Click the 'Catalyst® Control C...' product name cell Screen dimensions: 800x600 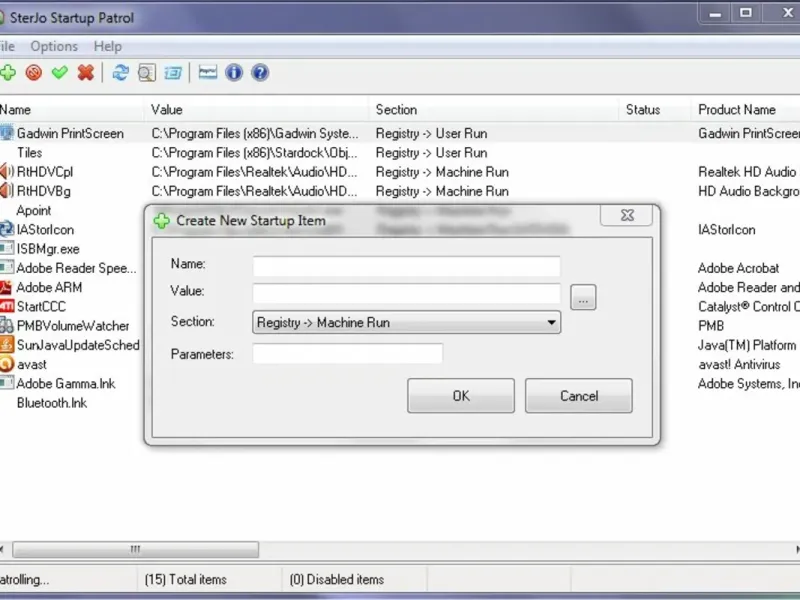tap(749, 307)
